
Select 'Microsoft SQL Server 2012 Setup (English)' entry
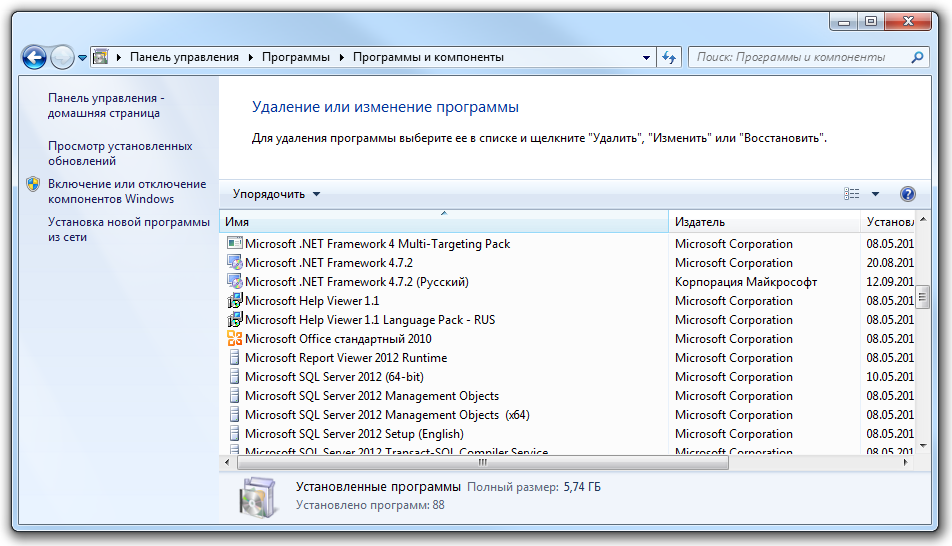tap(354, 434)
